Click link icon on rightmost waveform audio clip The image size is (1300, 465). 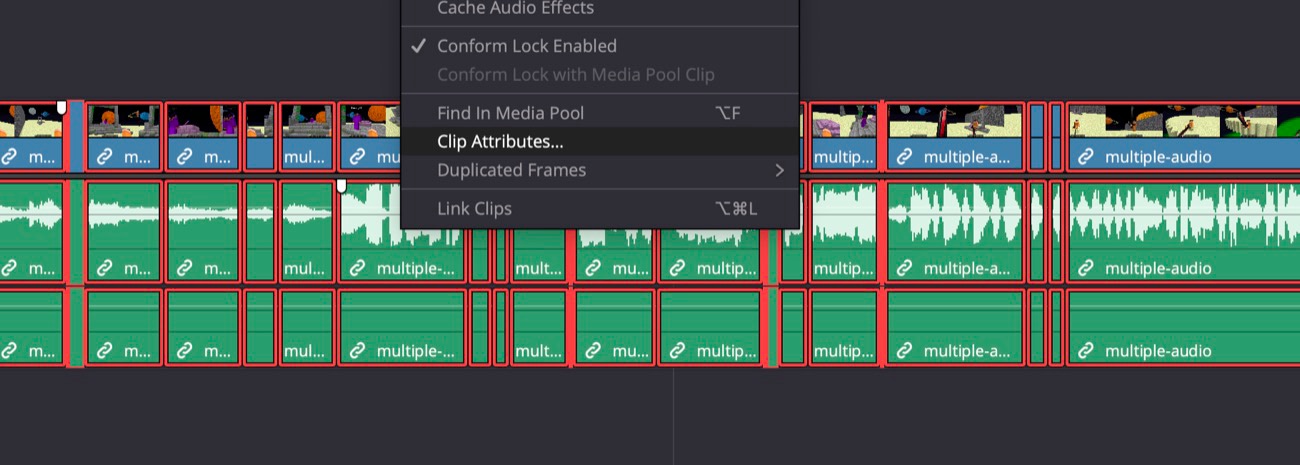[x=1085, y=268]
